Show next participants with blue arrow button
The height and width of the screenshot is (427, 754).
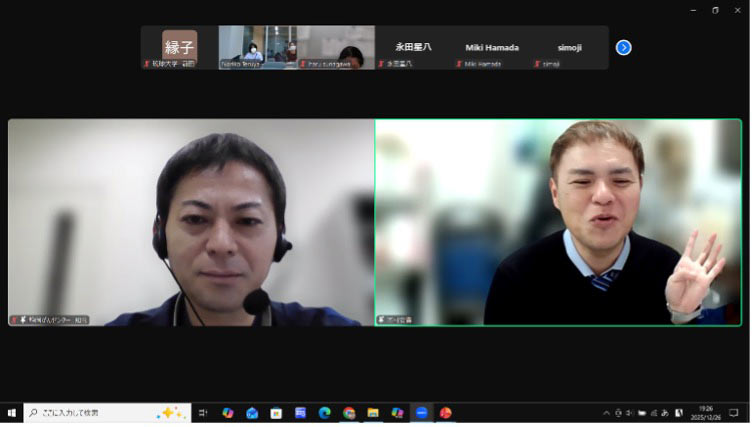[624, 47]
